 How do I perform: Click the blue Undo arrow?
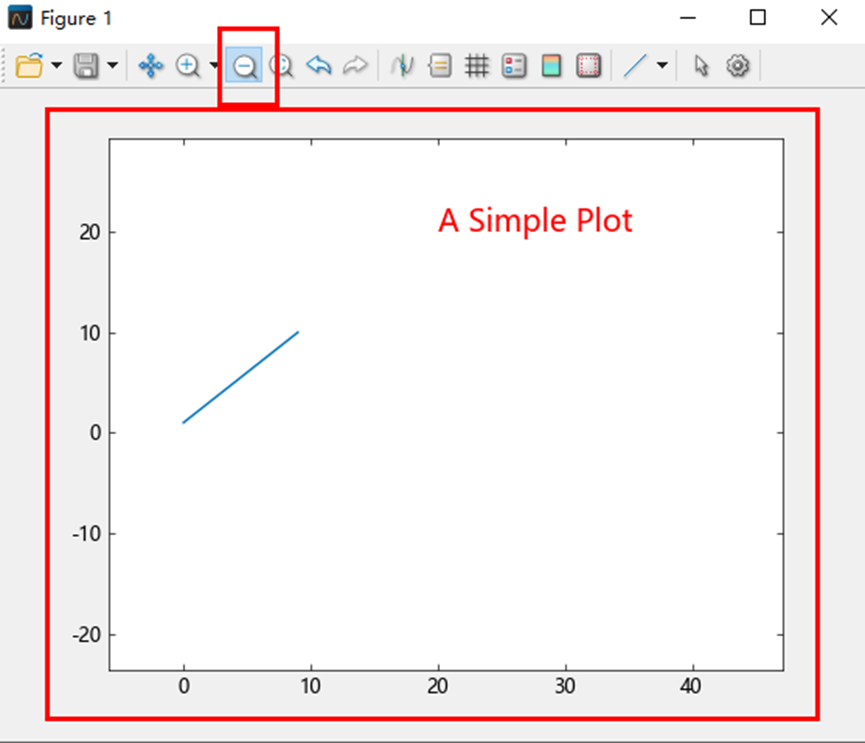pos(319,65)
